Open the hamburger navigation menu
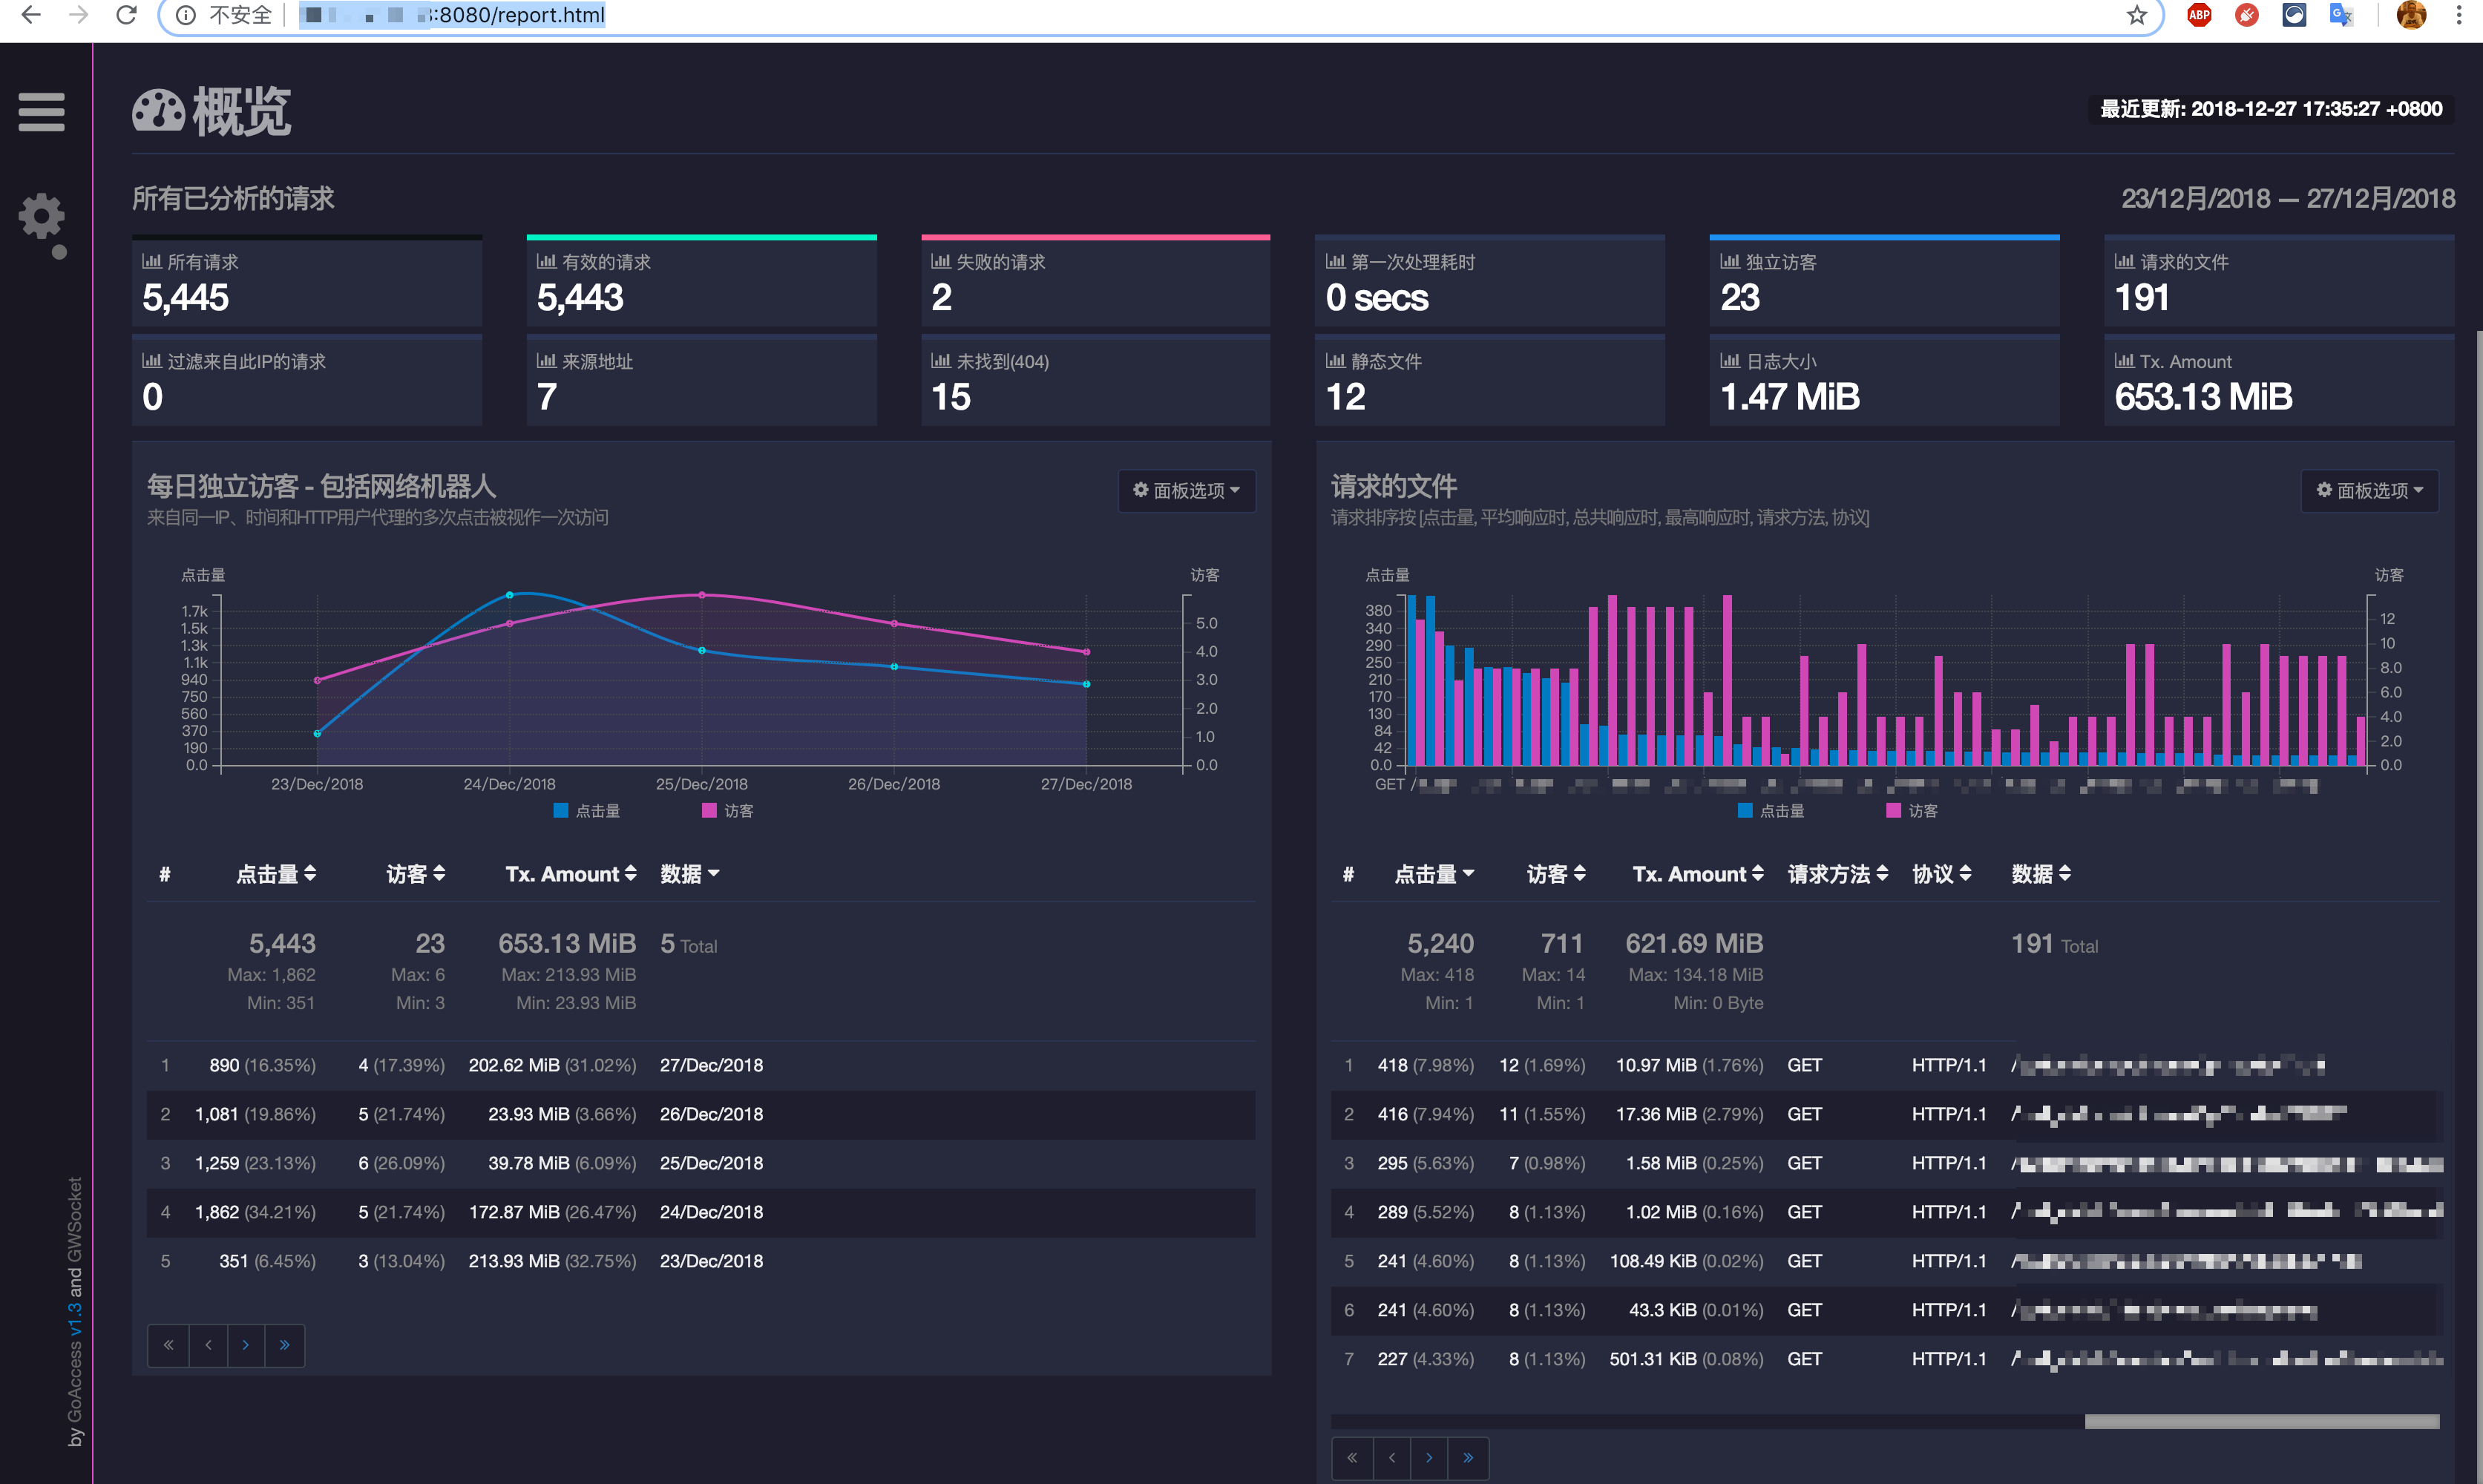Viewport: 2483px width, 1484px height. (x=41, y=111)
